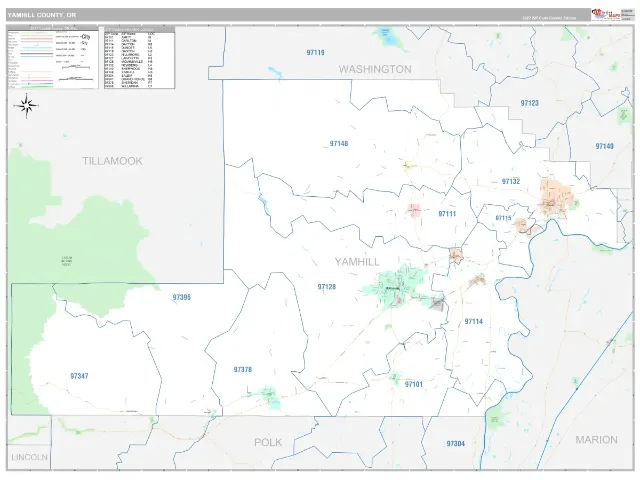
Task: Click the map publisher logo at top right
Action: coord(606,14)
